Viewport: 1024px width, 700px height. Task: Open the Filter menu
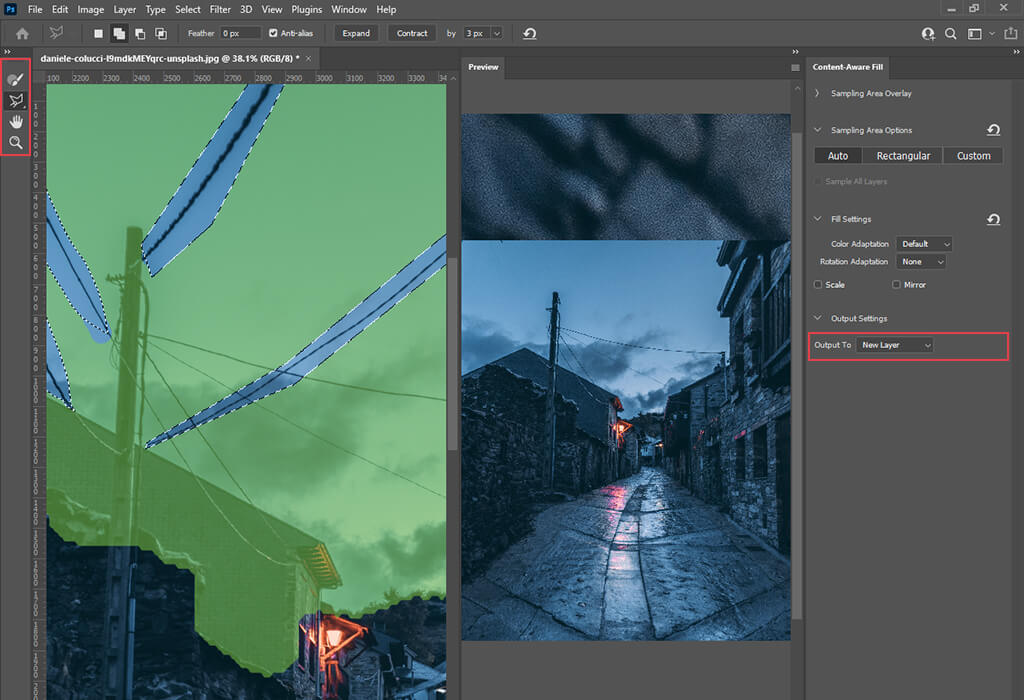220,9
